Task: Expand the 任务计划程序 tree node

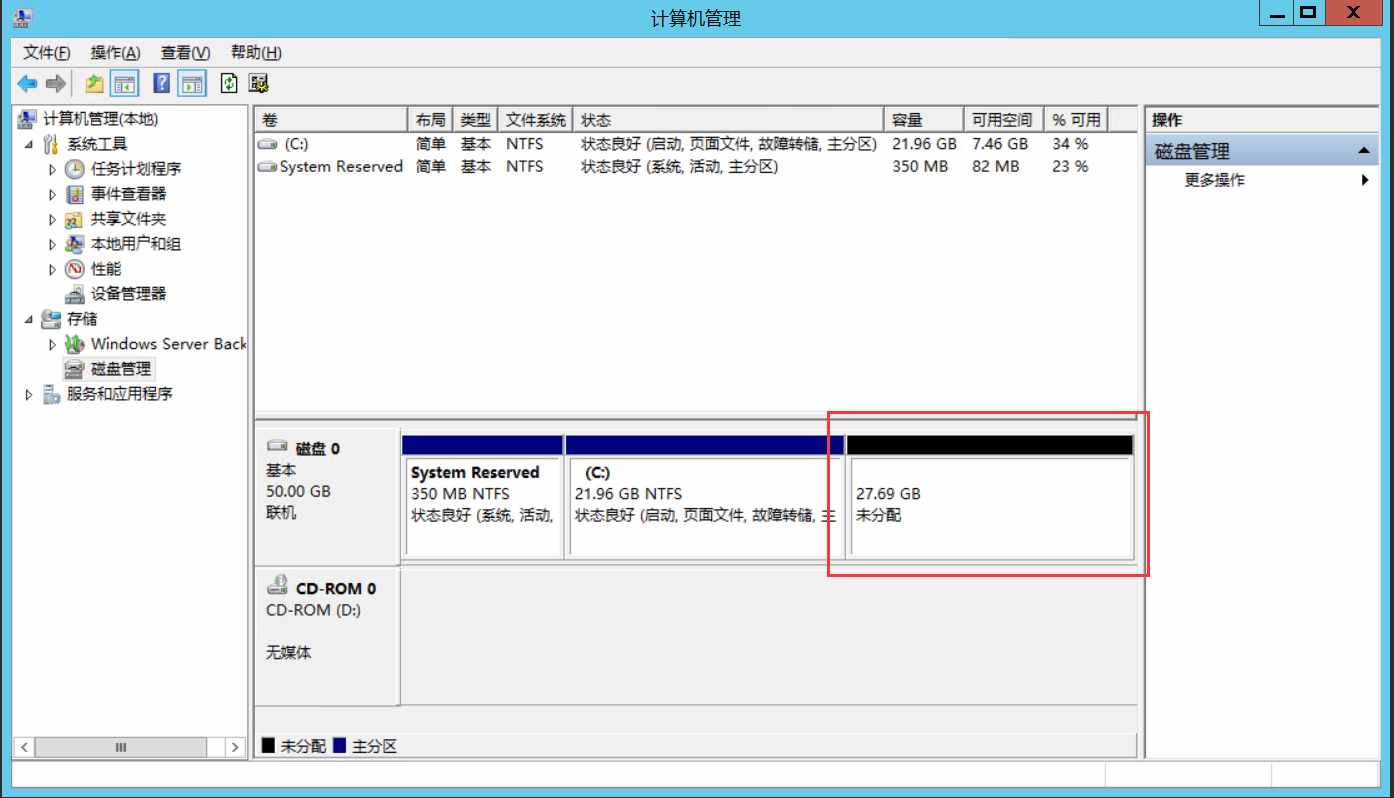Action: pyautogui.click(x=53, y=169)
